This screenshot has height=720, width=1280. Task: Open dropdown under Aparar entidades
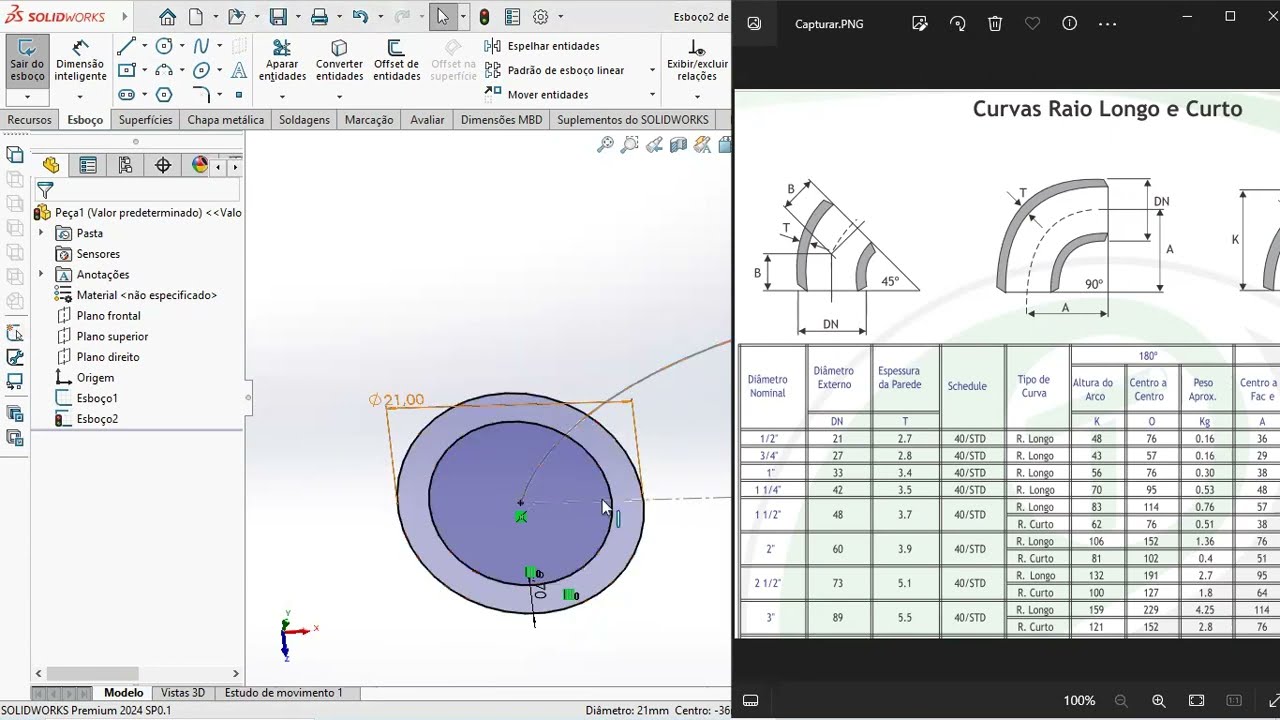(x=282, y=97)
